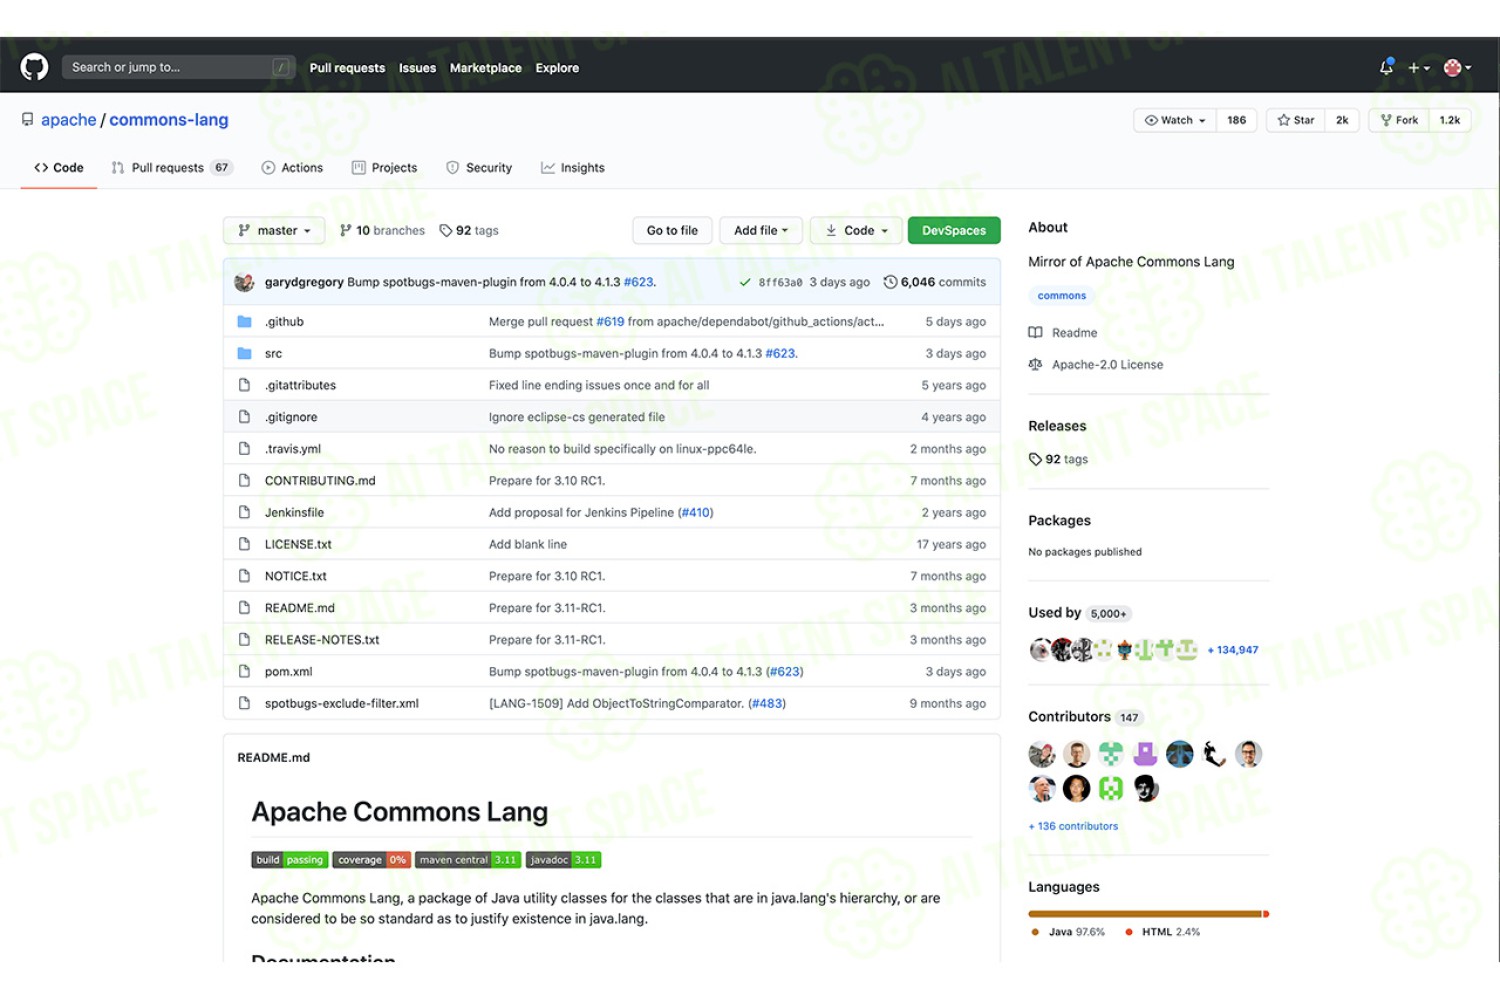The height and width of the screenshot is (1000, 1500).
Task: Click the coverage 0% badge
Action: click(371, 860)
